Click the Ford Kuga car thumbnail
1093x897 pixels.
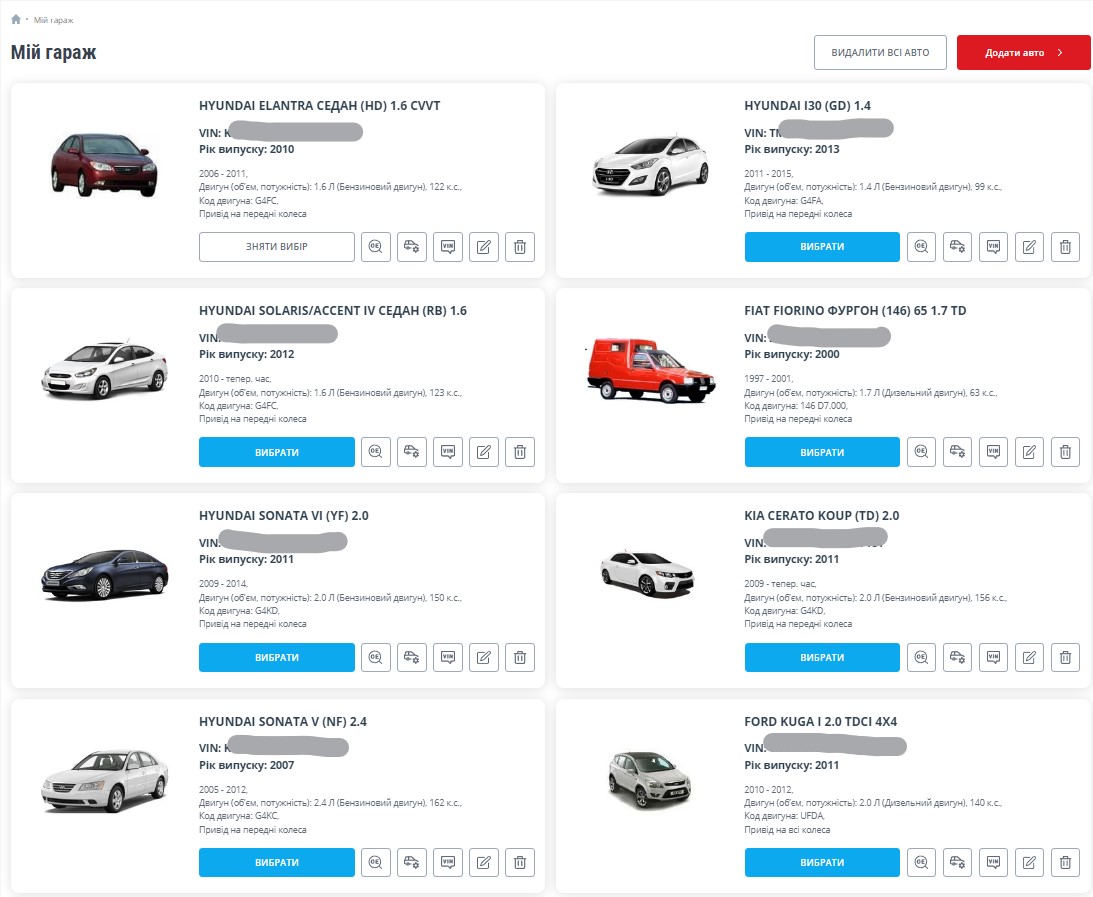(x=649, y=782)
